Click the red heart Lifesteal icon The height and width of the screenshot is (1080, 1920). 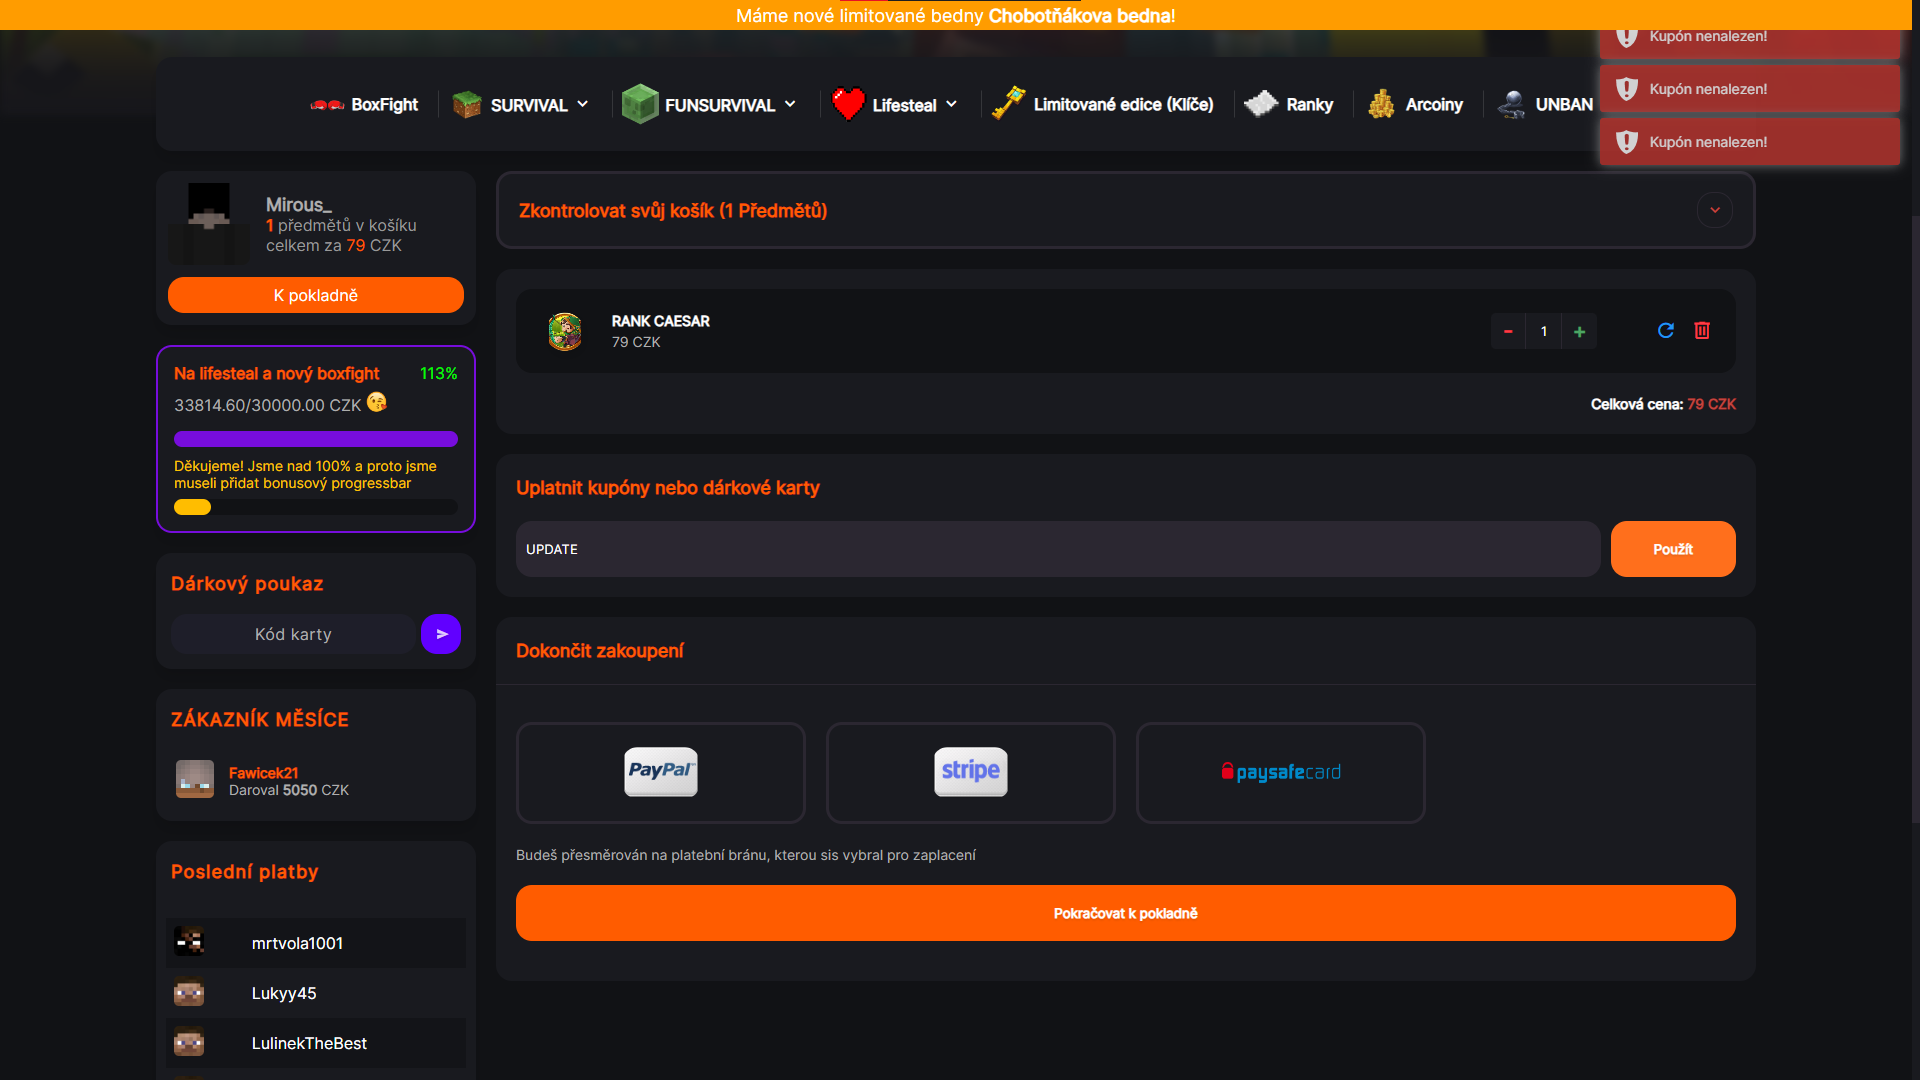pyautogui.click(x=848, y=104)
